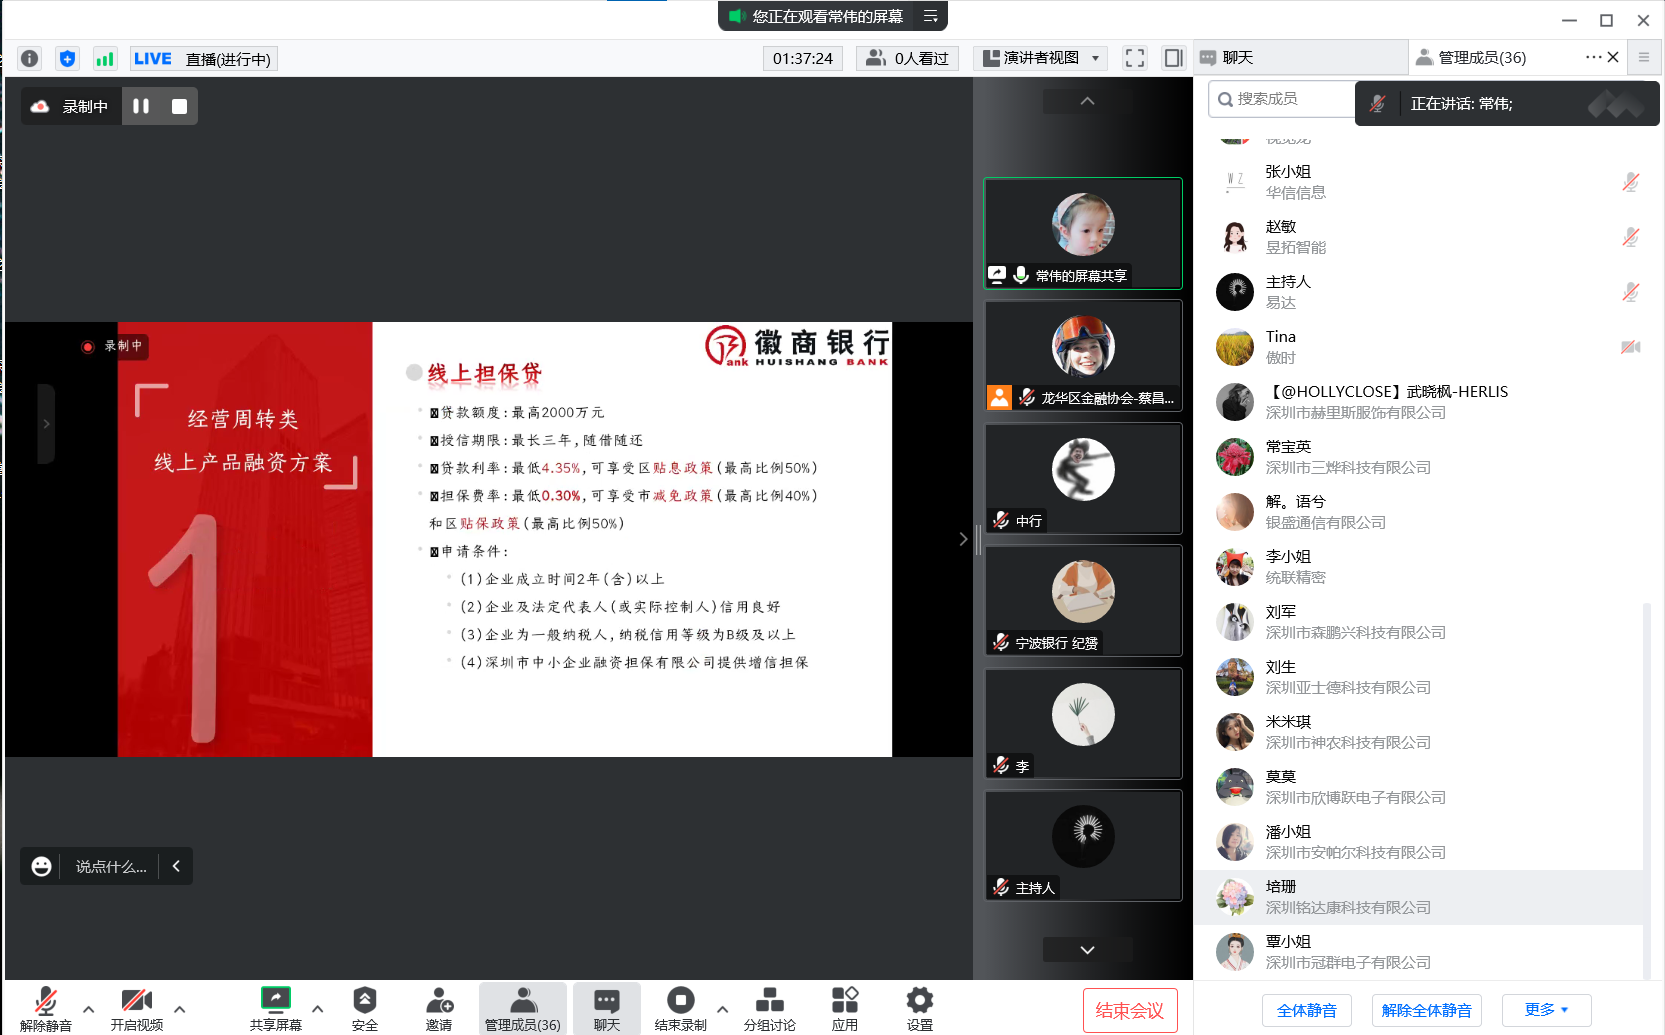The width and height of the screenshot is (1665, 1035).
Task: Select member 刘军 in the list
Action: [1420, 622]
